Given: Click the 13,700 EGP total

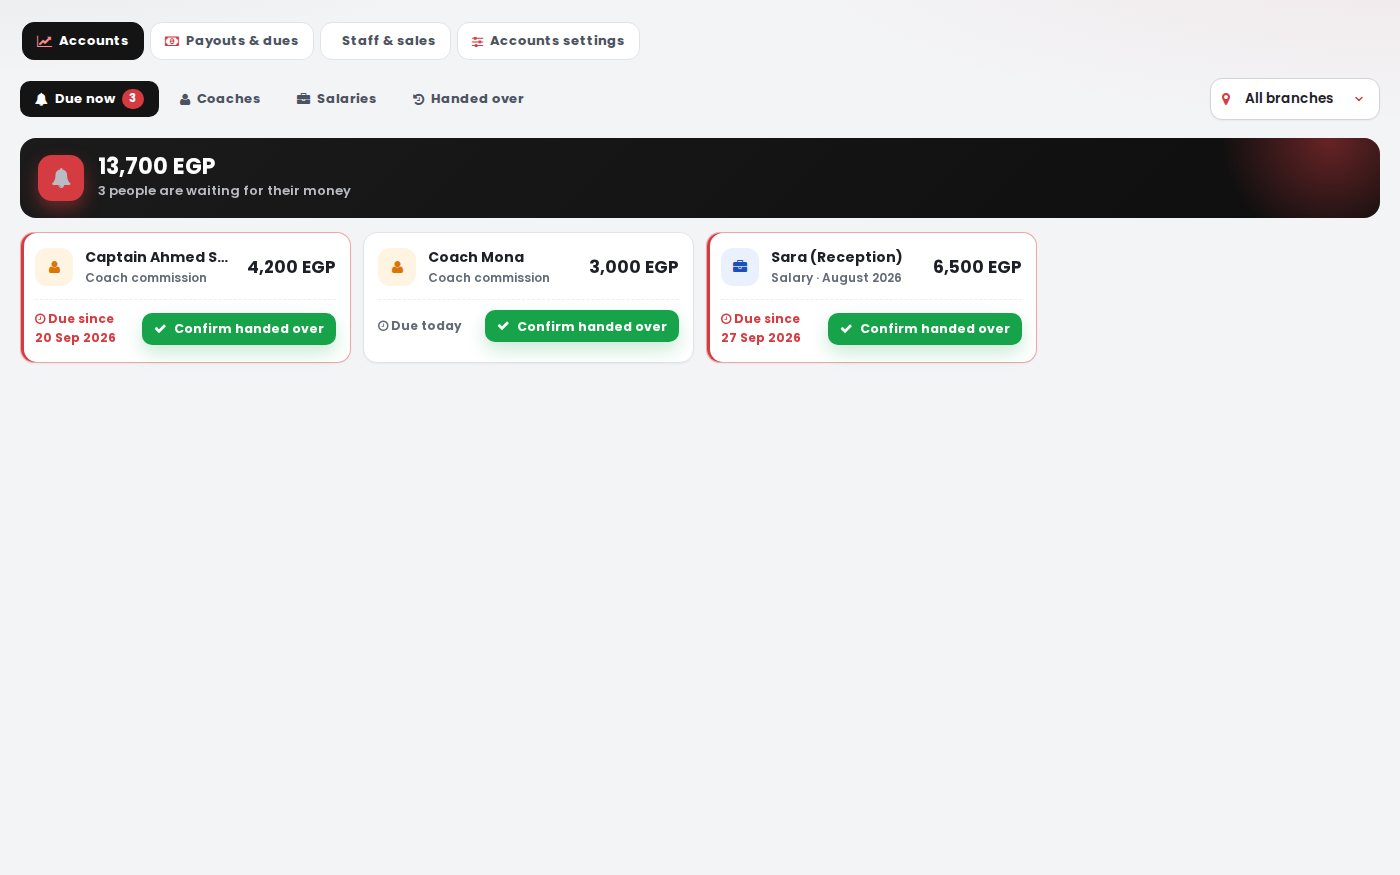Looking at the screenshot, I should tap(157, 166).
